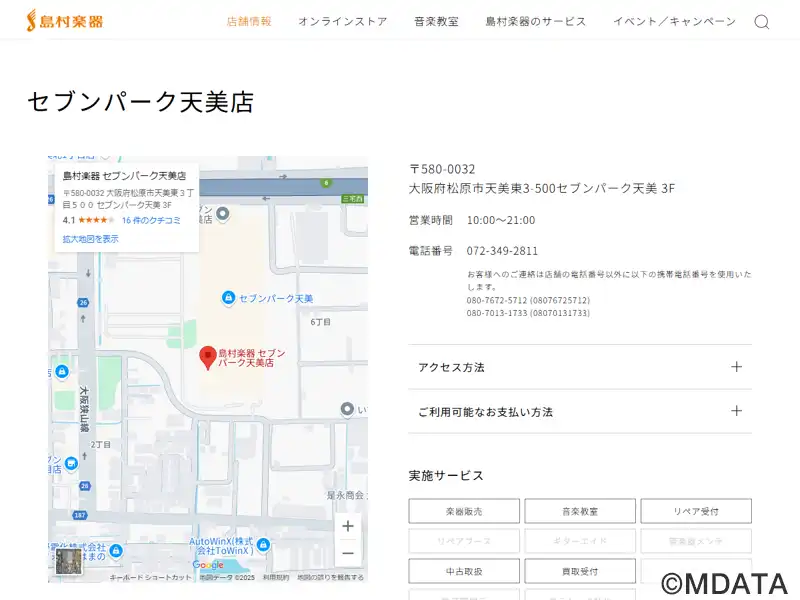Click the 大阪狭山線 road label
This screenshot has height=600, width=800.
(x=84, y=409)
